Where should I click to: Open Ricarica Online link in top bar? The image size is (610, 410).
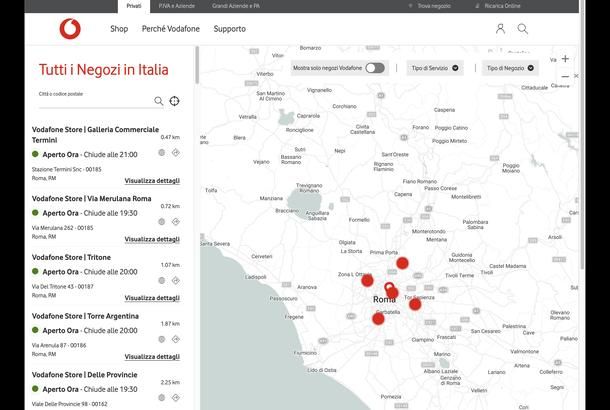coord(498,6)
